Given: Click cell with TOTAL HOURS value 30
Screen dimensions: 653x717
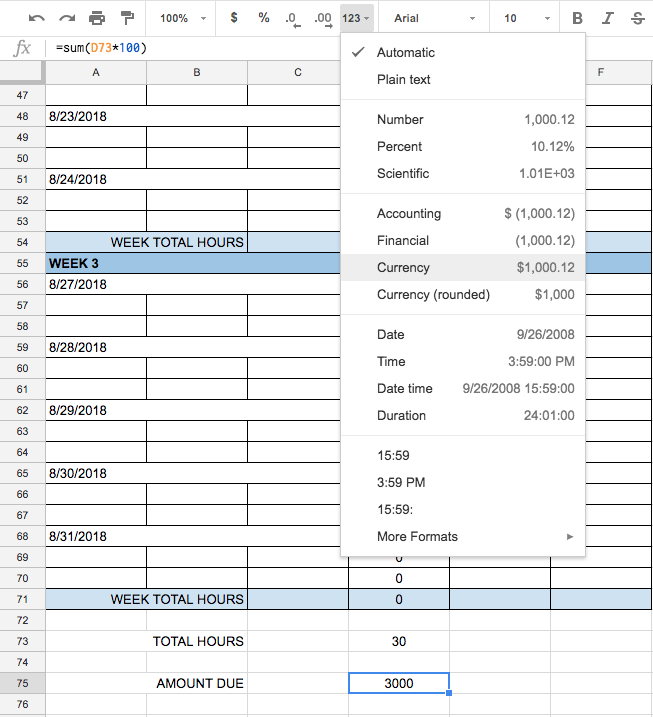Looking at the screenshot, I should 399,641.
